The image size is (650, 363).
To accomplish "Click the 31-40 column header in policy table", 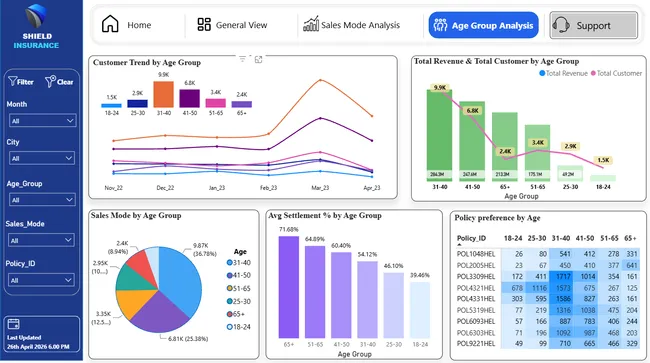I will point(561,238).
